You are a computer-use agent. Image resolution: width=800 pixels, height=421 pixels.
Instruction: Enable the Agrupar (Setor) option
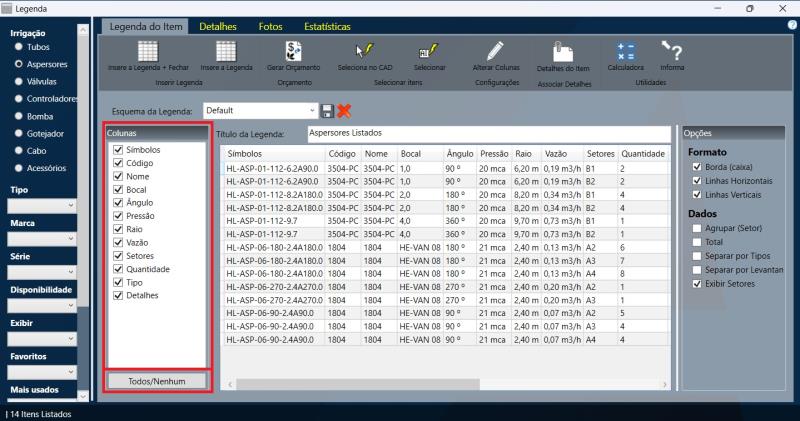696,228
